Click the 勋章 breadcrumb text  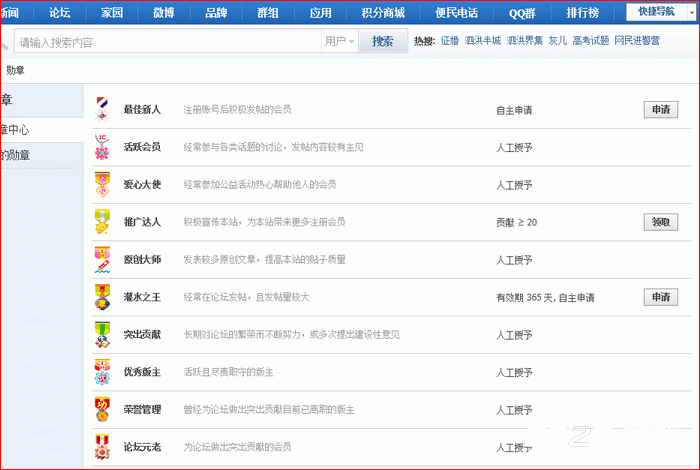coord(16,70)
